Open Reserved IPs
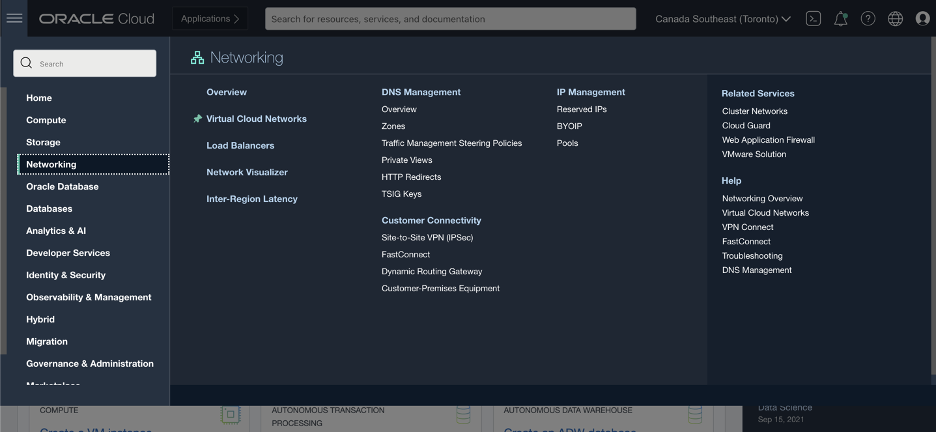 coord(581,109)
